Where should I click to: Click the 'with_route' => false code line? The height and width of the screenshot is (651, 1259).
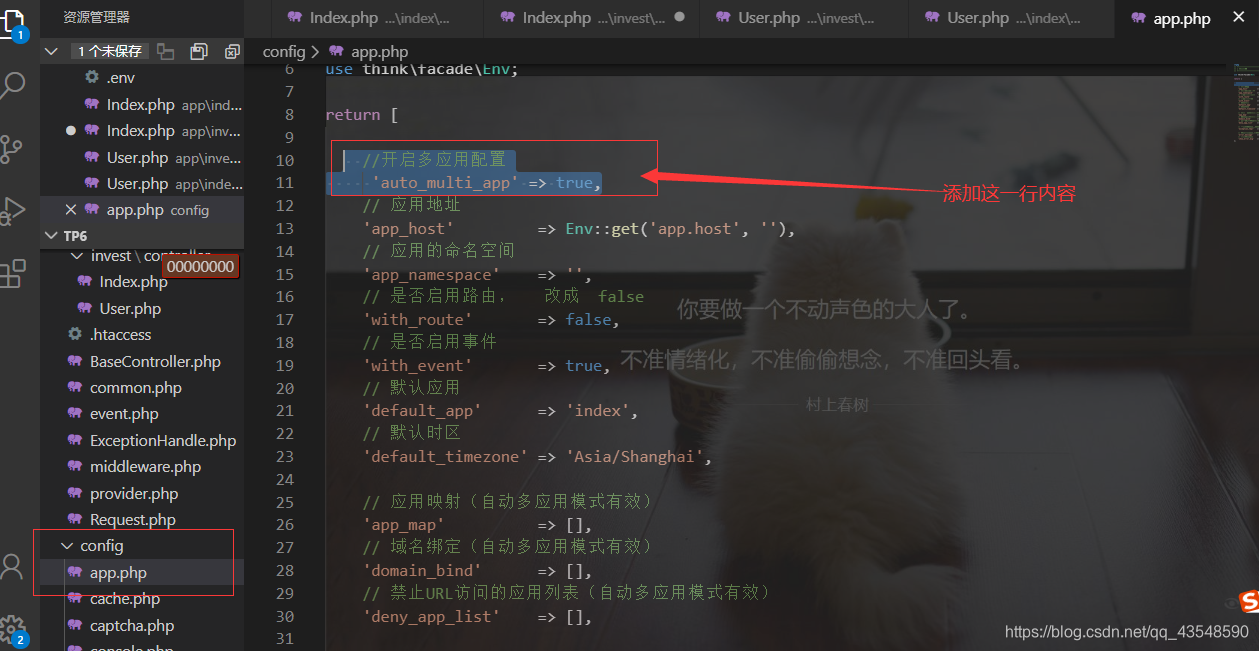tap(491, 319)
